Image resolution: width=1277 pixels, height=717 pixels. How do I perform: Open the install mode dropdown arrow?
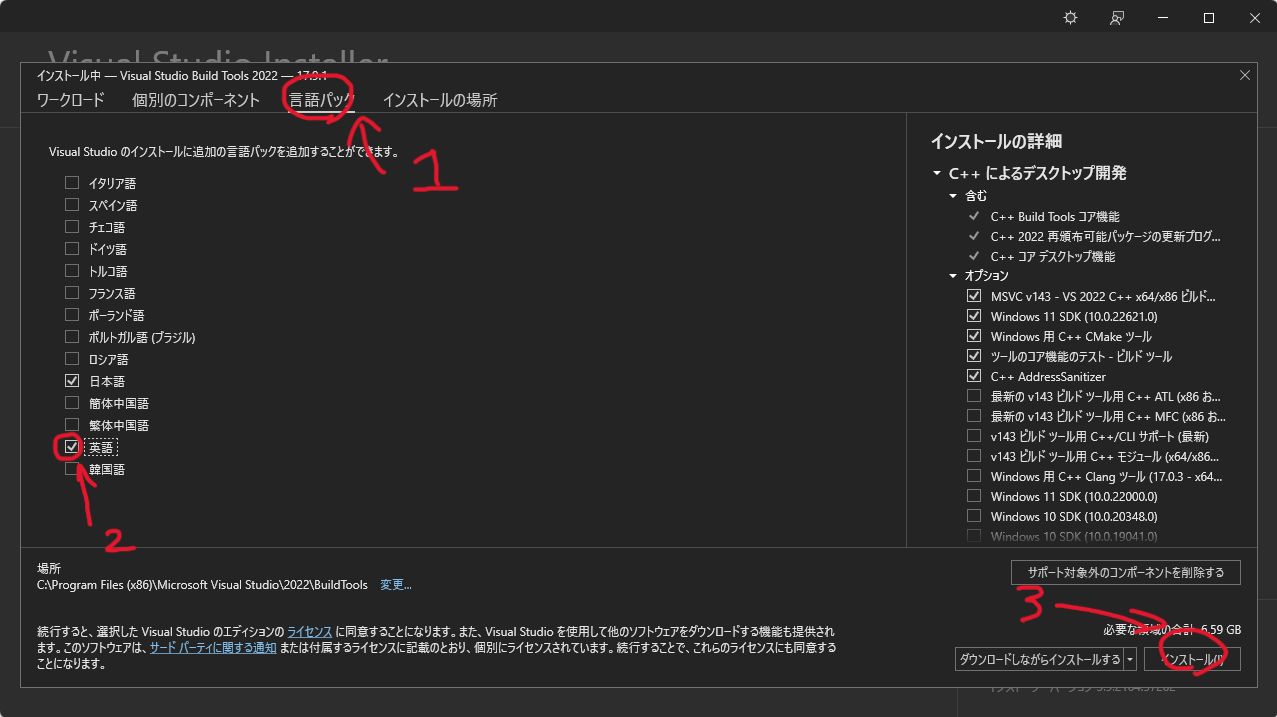pyautogui.click(x=1131, y=658)
